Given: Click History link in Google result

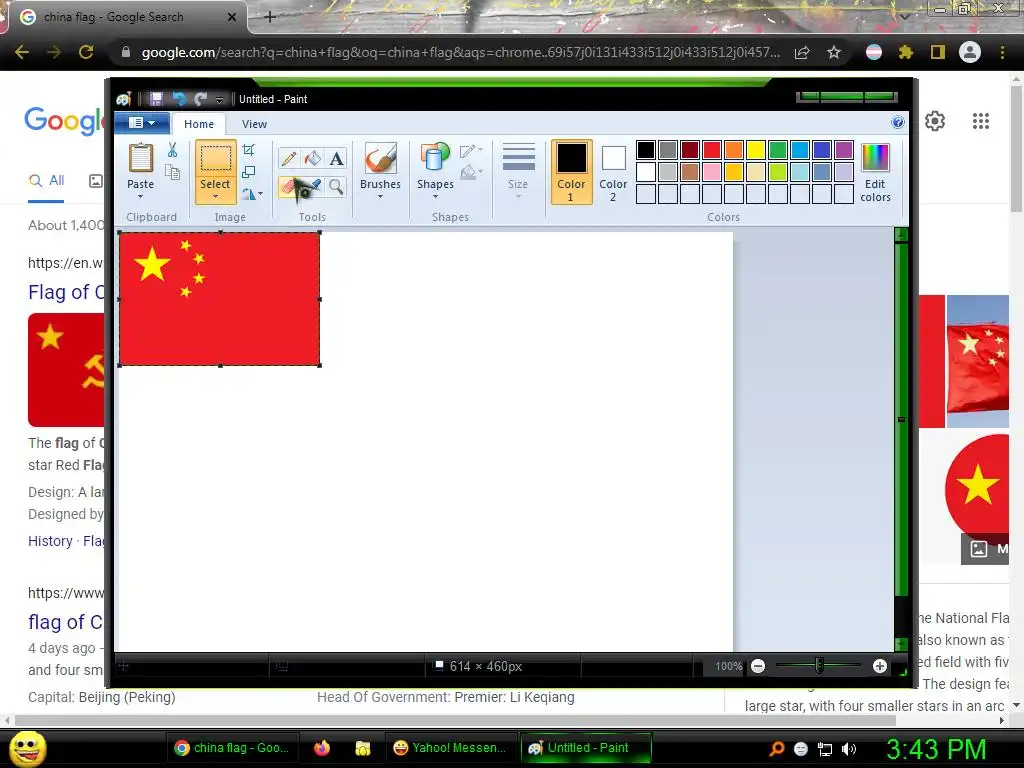Looking at the screenshot, I should tap(50, 541).
